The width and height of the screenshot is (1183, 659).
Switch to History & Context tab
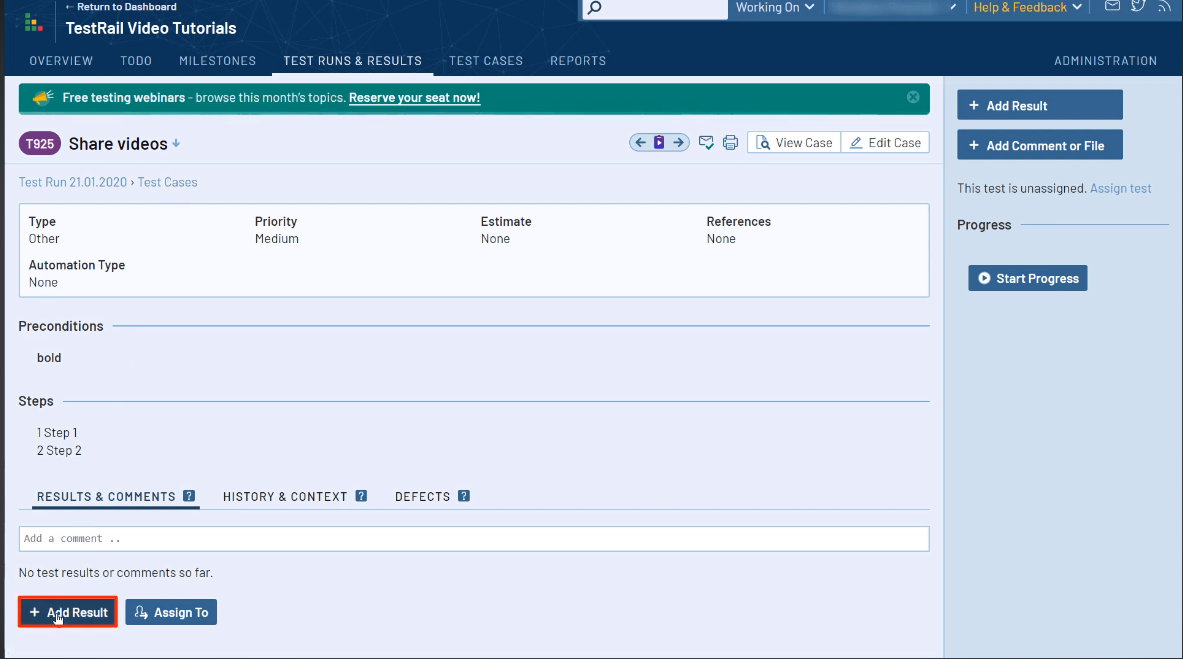point(285,496)
